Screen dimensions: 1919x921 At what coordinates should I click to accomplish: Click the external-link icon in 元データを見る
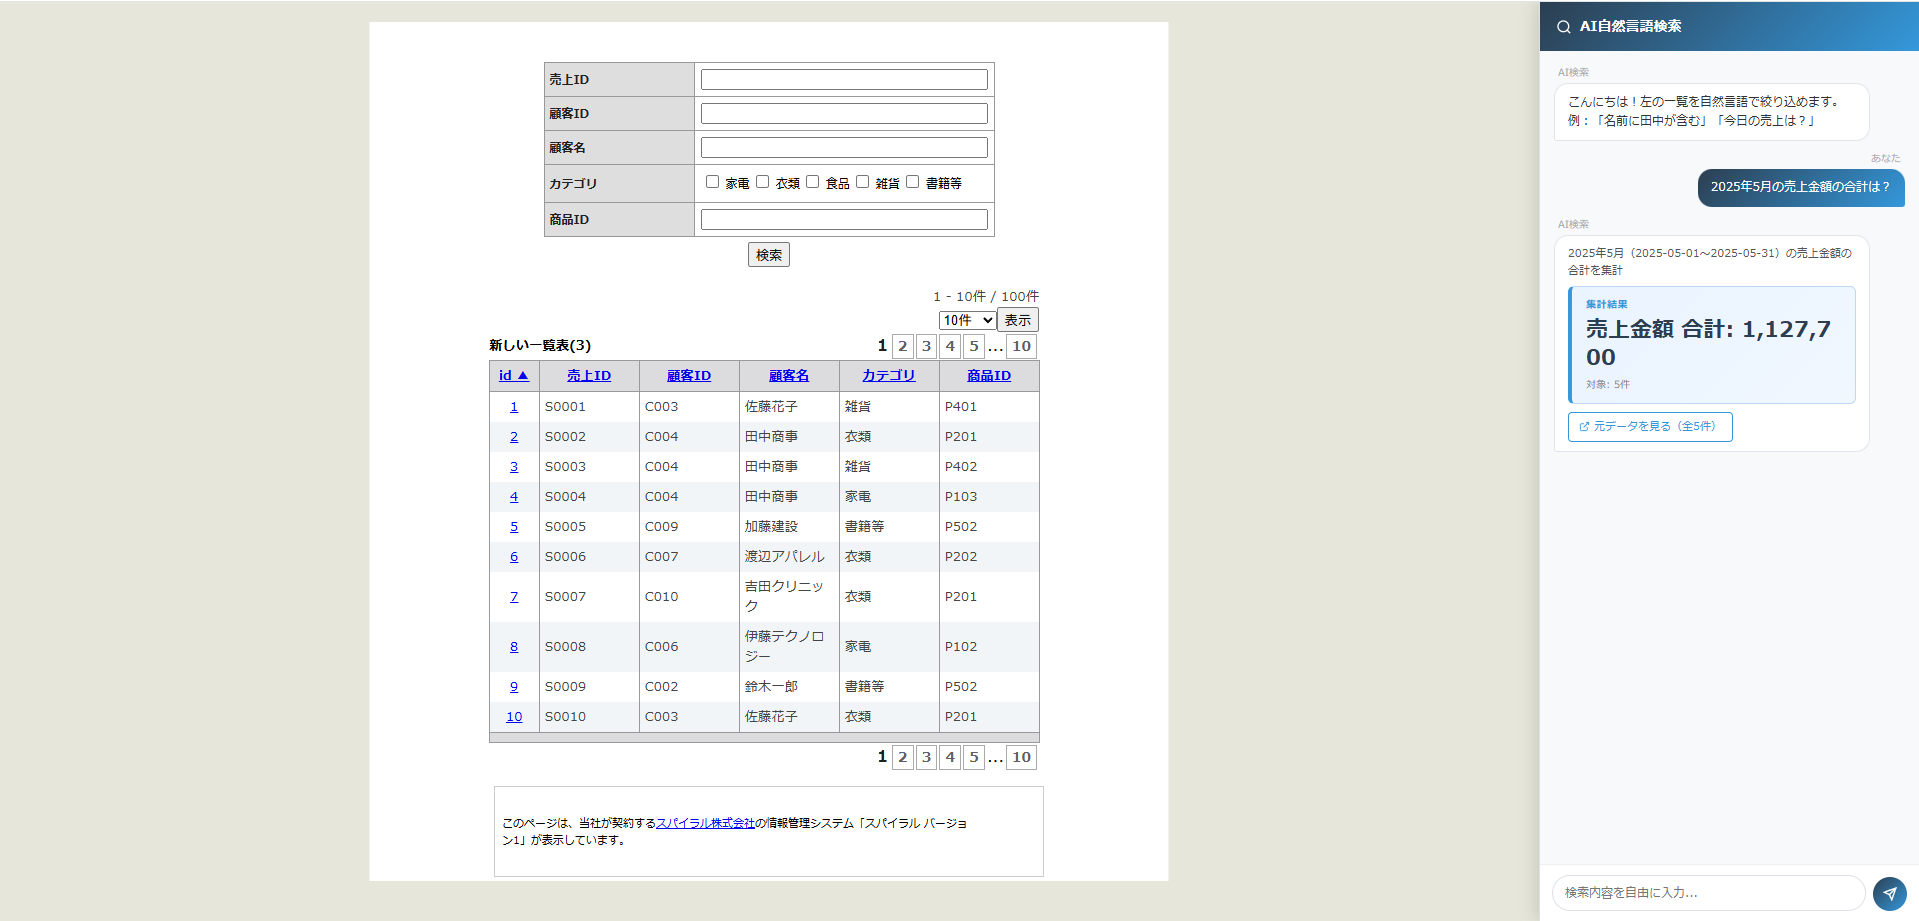(1584, 427)
